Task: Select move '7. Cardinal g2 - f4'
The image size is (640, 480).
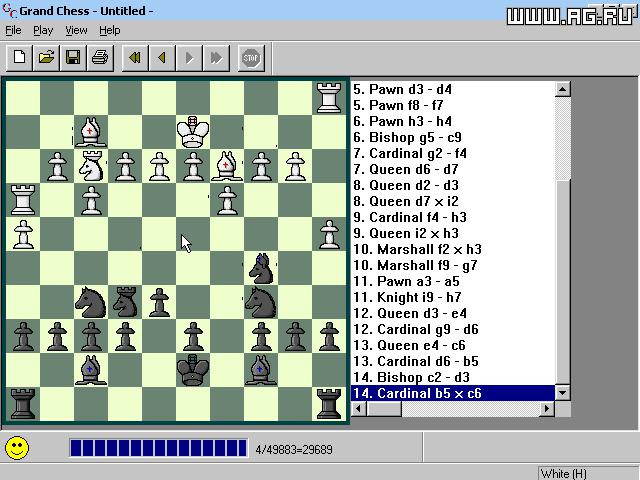Action: pos(453,153)
